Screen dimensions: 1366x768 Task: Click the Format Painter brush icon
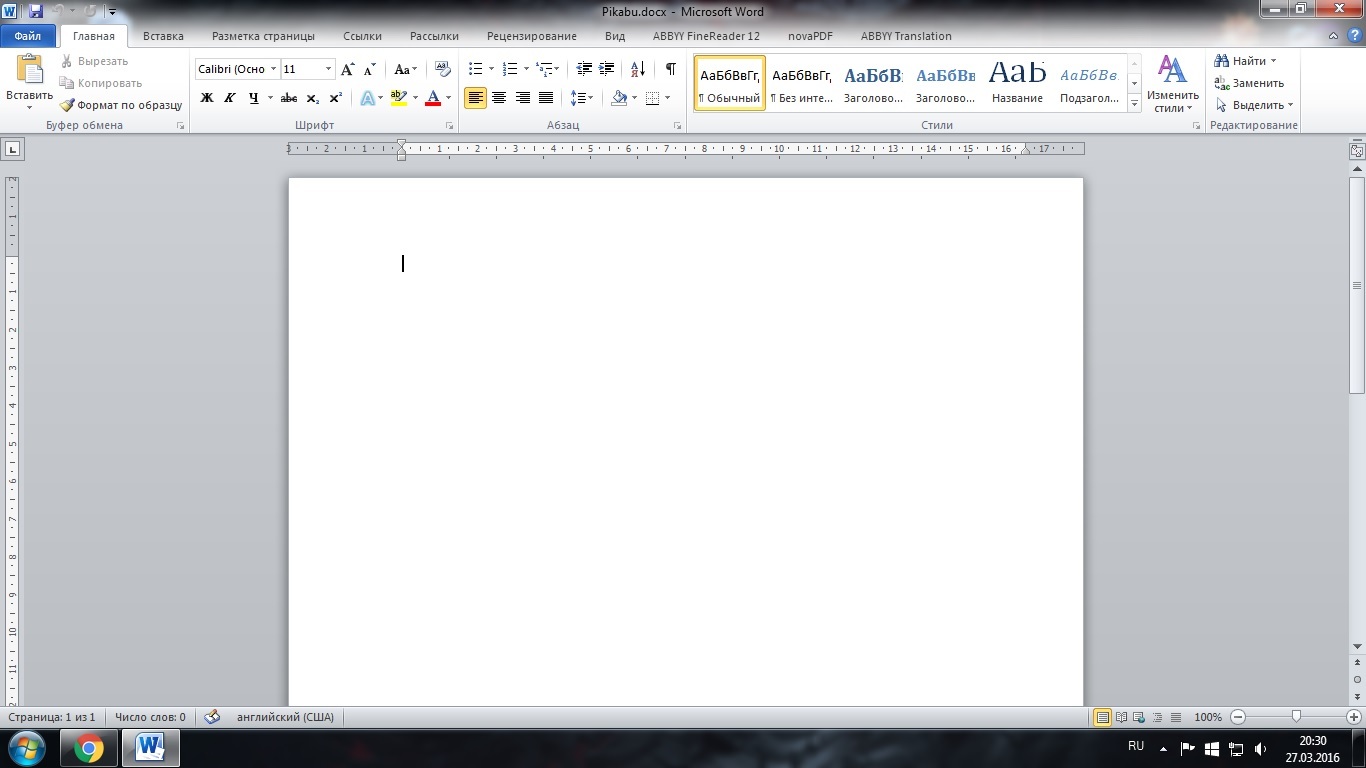click(x=67, y=105)
